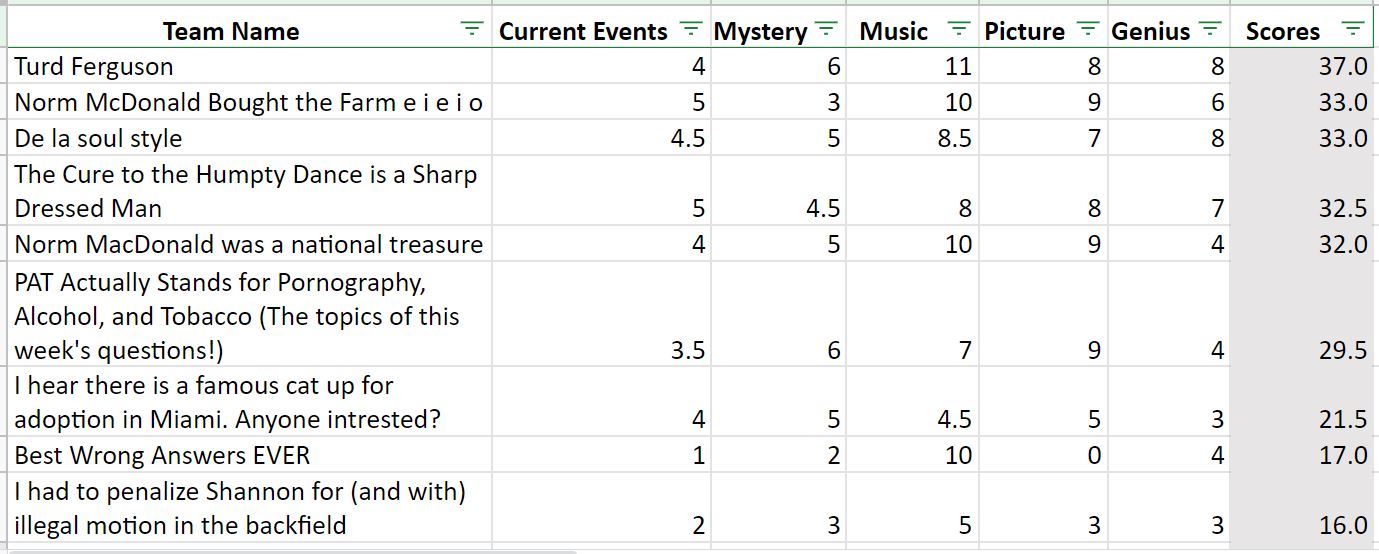Click the famous cat adoption team cell

(249, 402)
